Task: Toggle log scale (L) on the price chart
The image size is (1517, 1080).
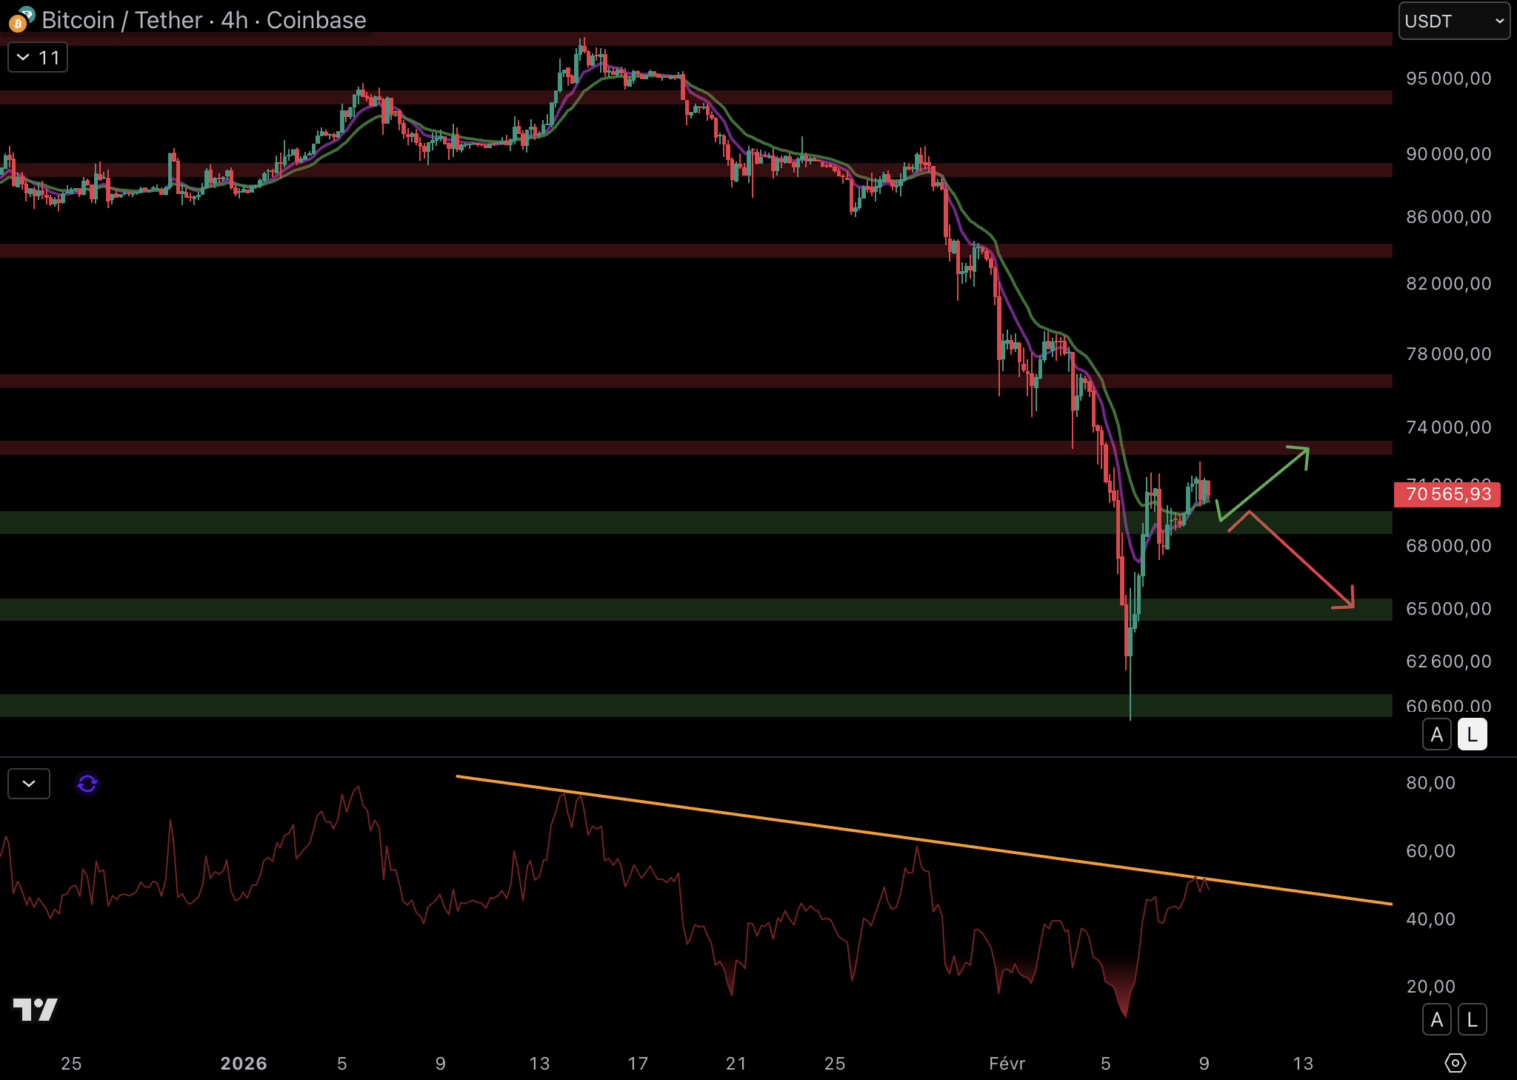Action: [1472, 735]
